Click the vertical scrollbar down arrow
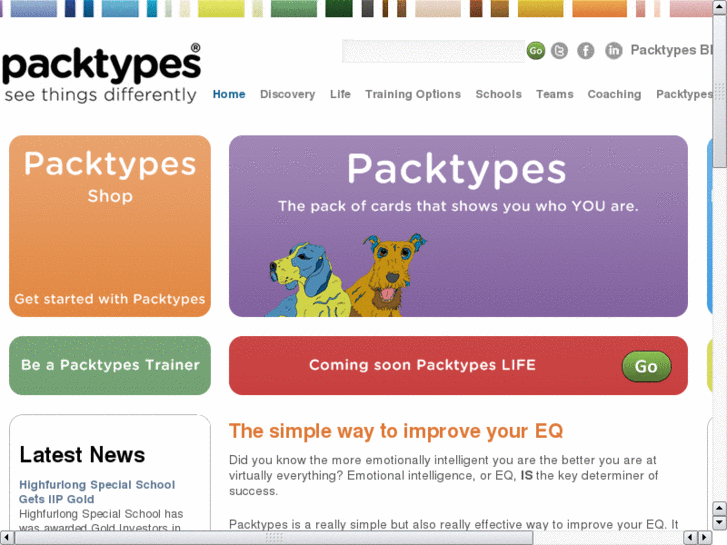Viewport: 727px width, 545px height. [719, 523]
